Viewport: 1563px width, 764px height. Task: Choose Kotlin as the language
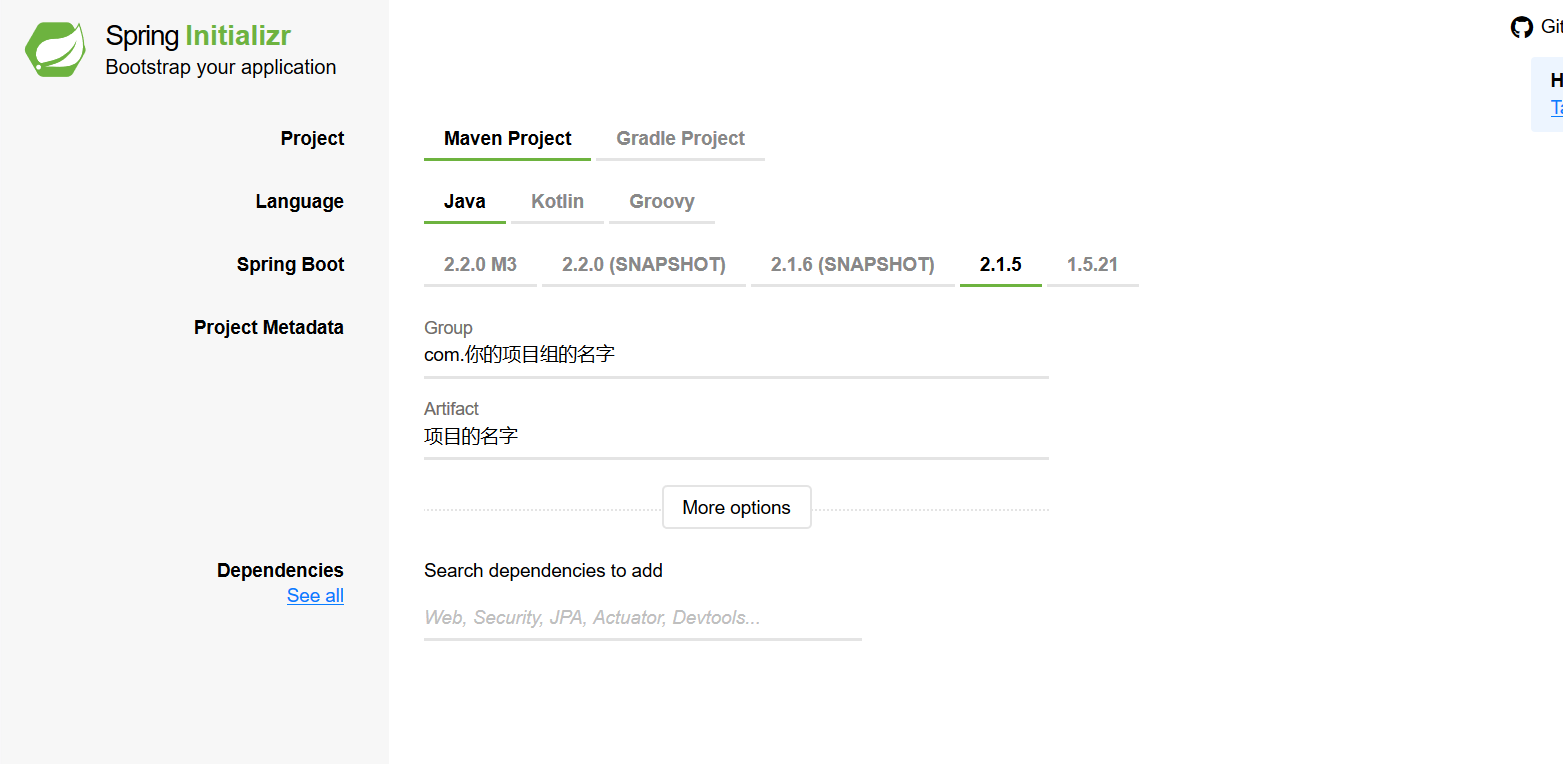pyautogui.click(x=557, y=202)
